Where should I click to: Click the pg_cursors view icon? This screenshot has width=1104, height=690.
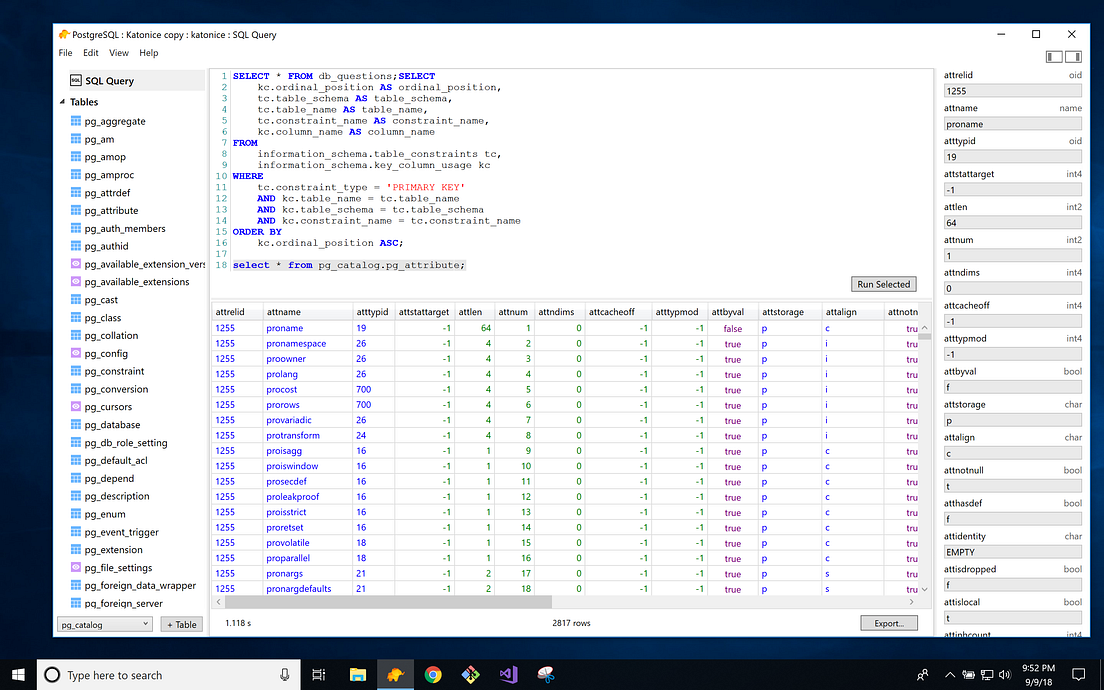click(76, 406)
